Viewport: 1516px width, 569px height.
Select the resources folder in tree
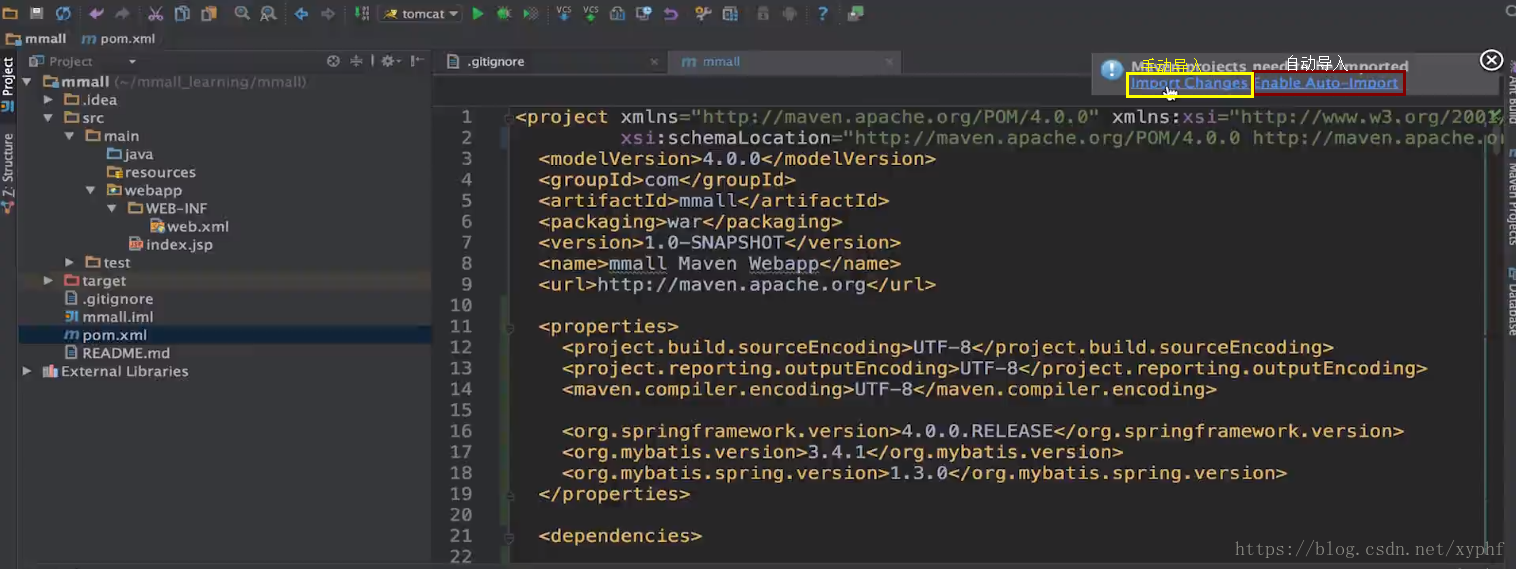click(x=151, y=172)
